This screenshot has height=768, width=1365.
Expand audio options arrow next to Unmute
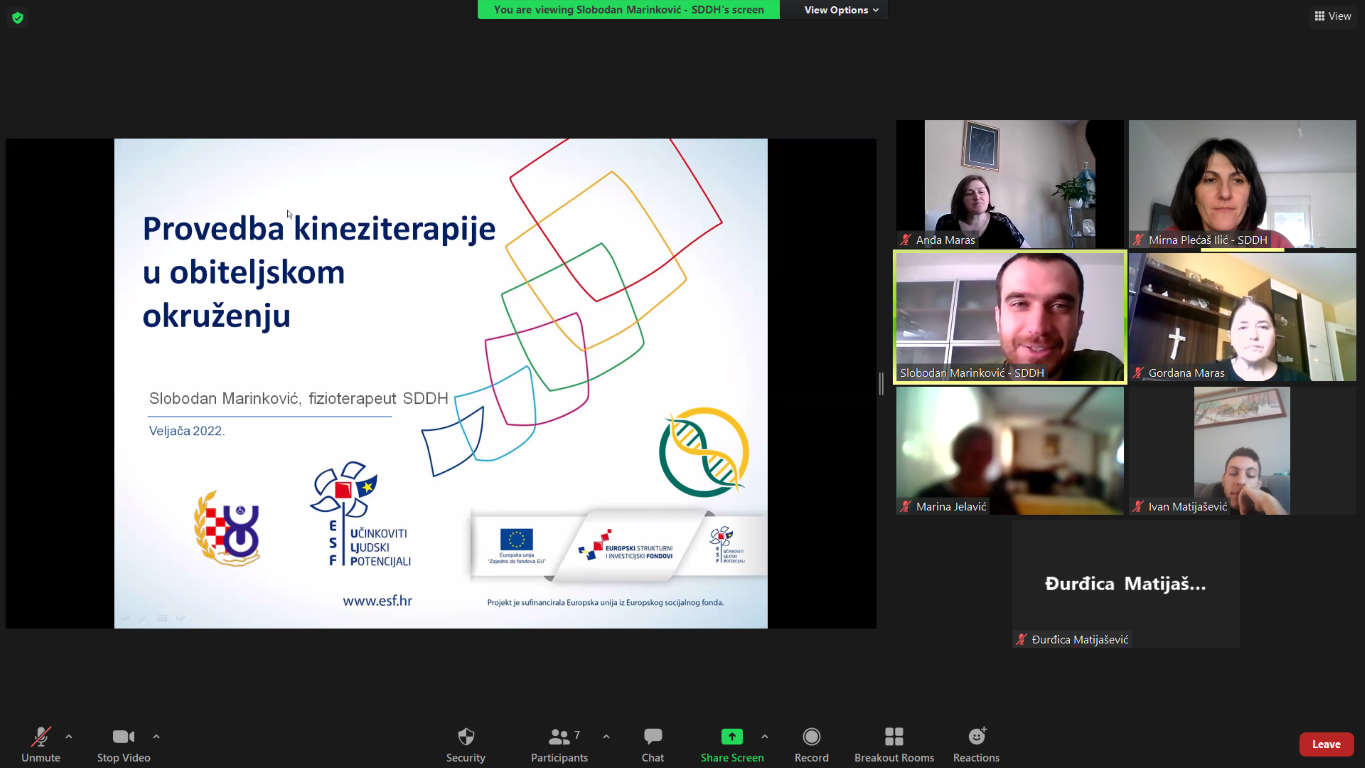coord(69,737)
